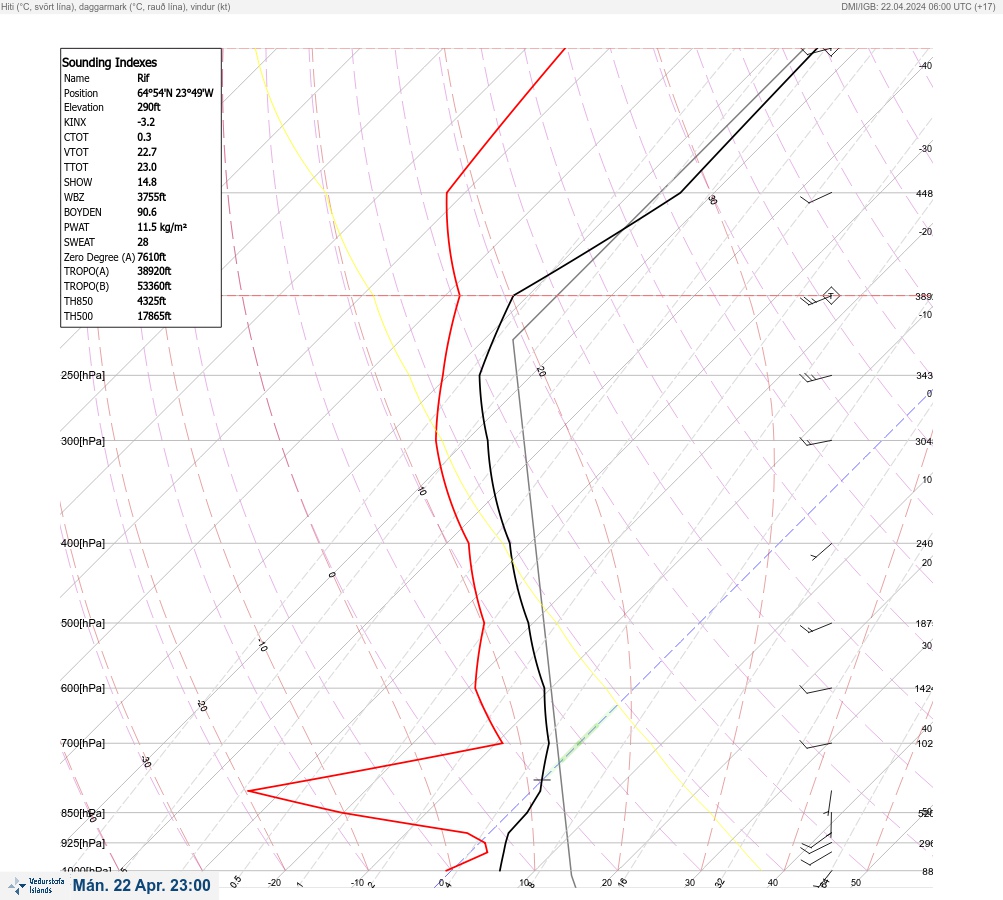1003x900 pixels.
Task: Click the Vedurstofa Islands logo
Action: tap(36, 886)
